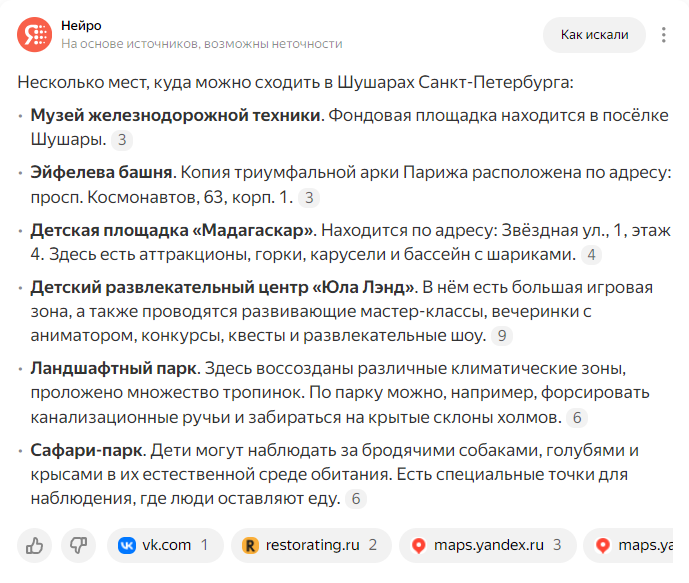Viewport: 689px width, 583px height.
Task: Click the restorating.ru R icon
Action: pyautogui.click(x=250, y=546)
